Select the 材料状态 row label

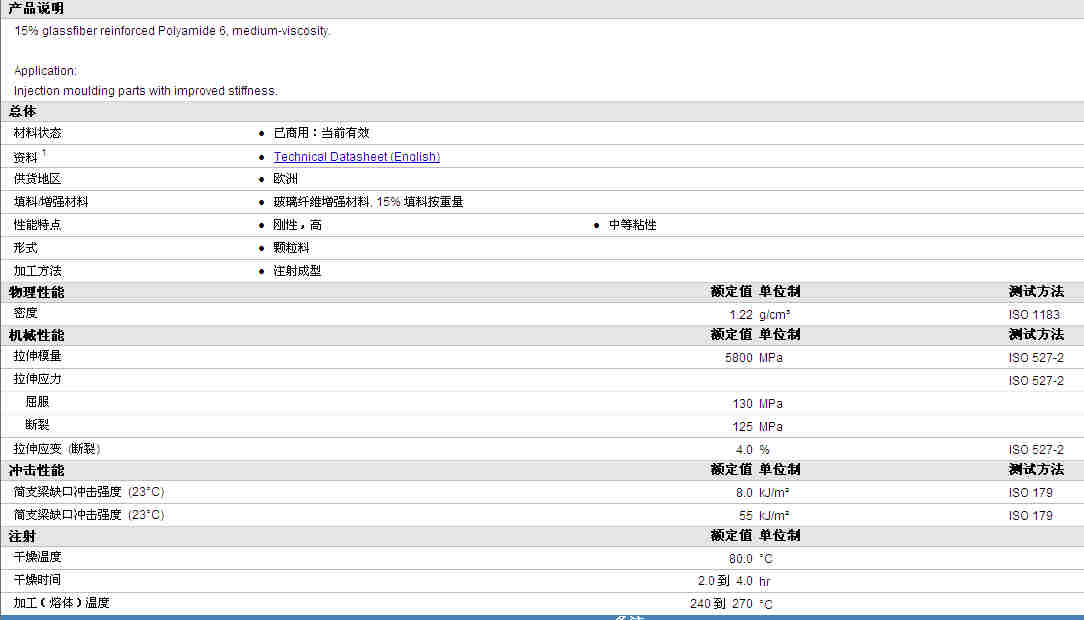coord(37,133)
